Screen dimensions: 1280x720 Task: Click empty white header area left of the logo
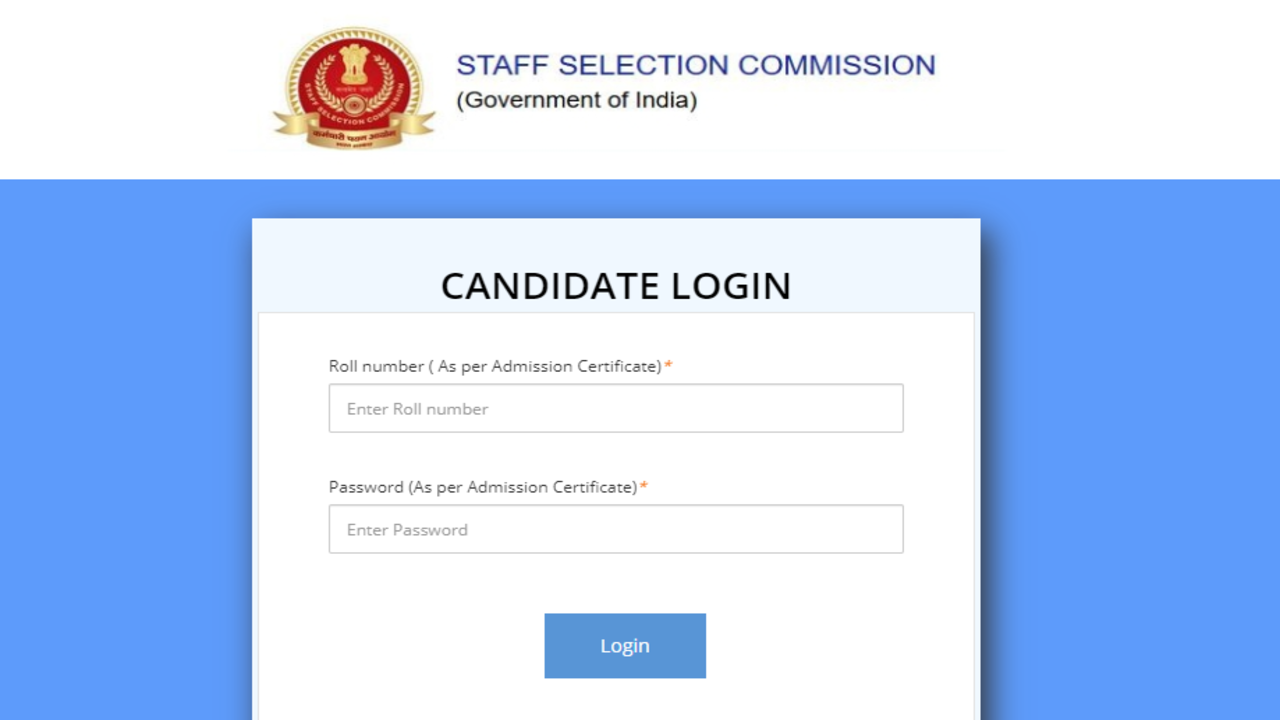point(130,90)
